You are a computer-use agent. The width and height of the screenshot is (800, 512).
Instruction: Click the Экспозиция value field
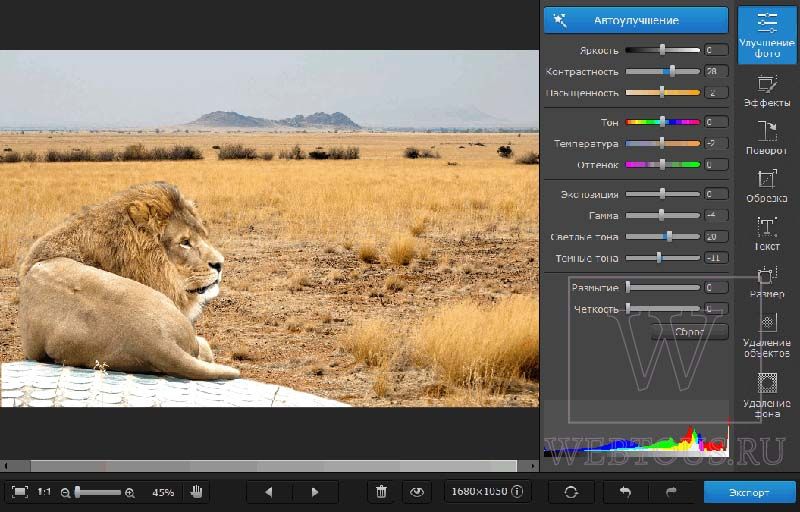click(x=716, y=194)
